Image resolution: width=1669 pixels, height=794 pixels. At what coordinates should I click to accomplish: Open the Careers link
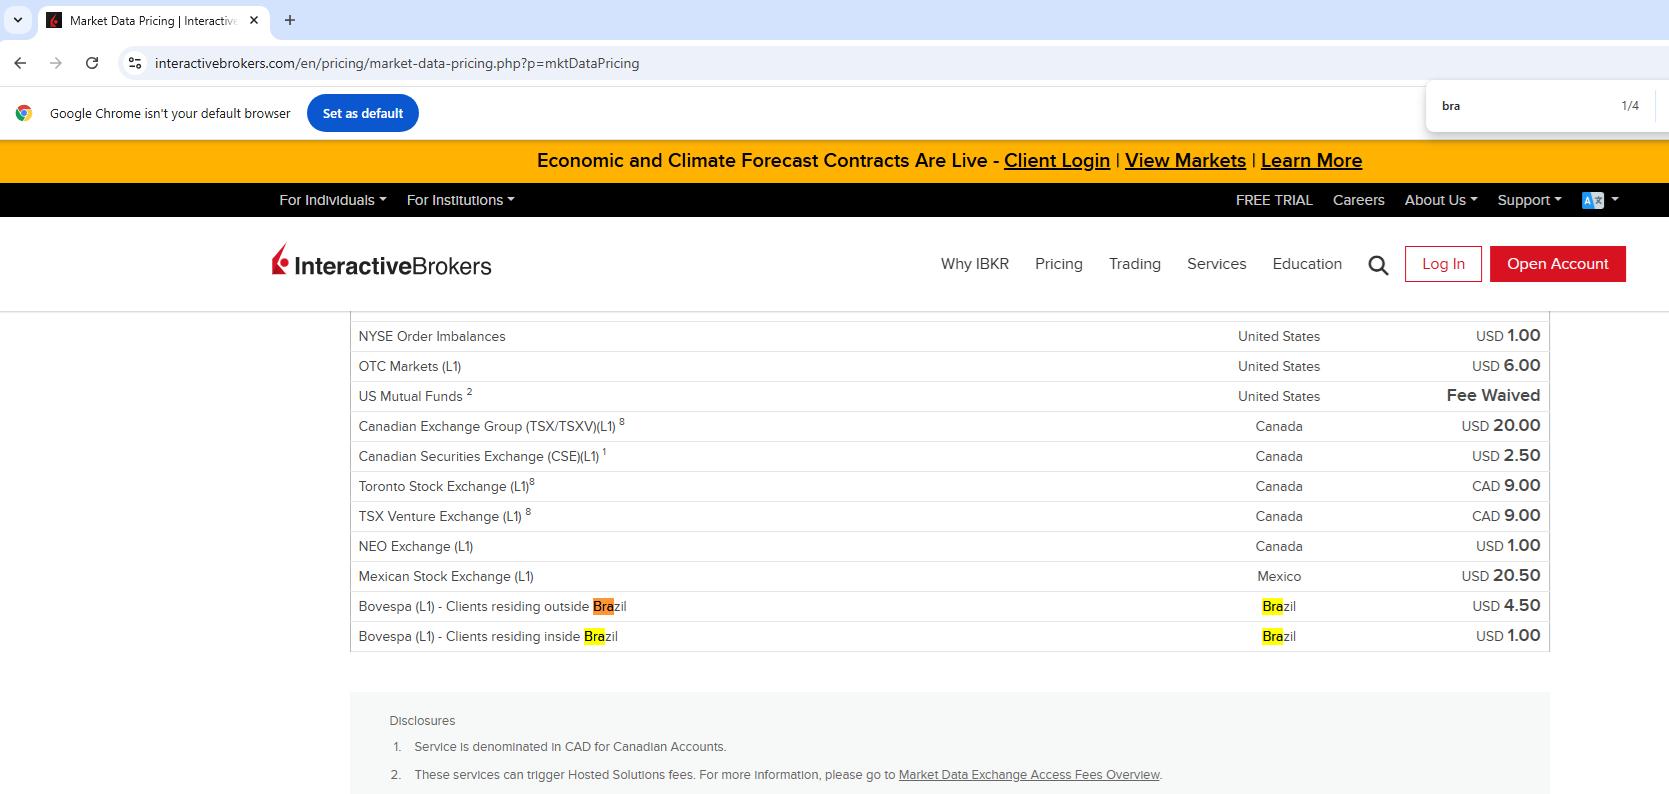click(1359, 200)
